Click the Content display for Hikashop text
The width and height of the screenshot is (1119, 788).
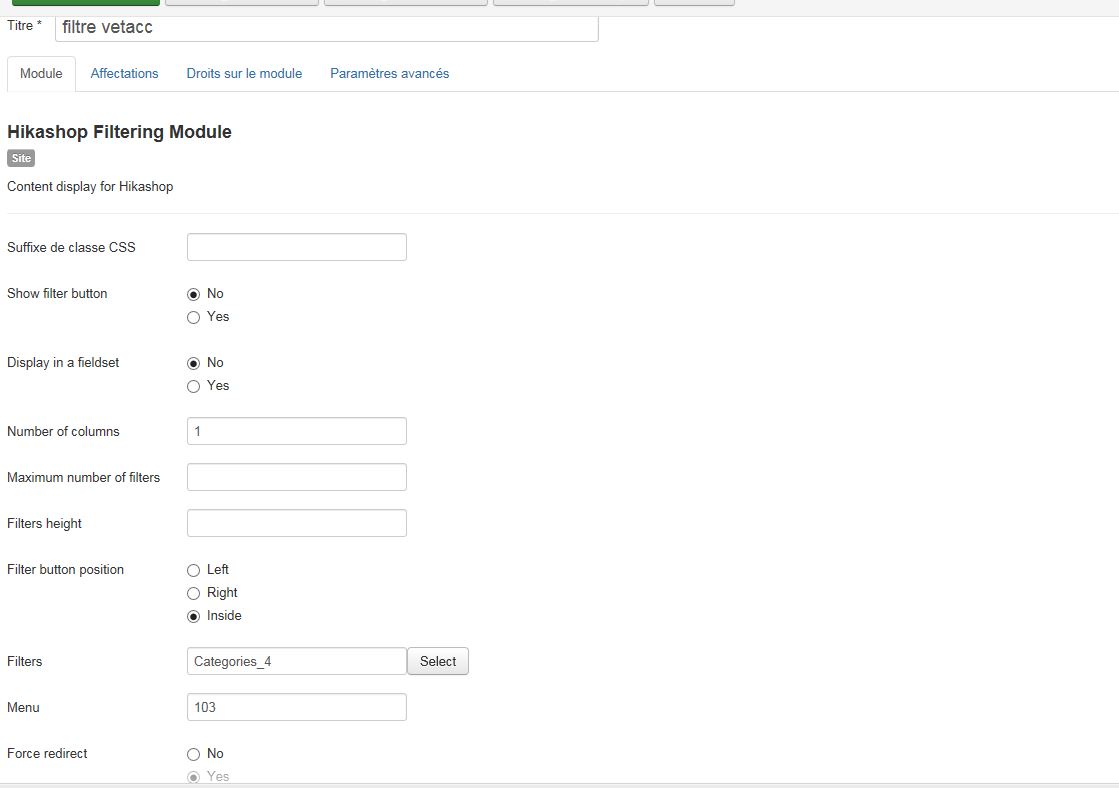point(90,186)
